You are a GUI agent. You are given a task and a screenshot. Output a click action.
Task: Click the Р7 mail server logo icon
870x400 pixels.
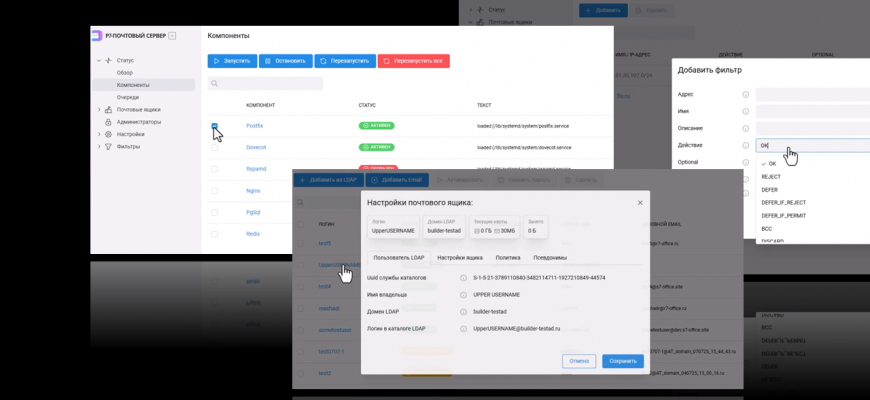click(x=96, y=35)
